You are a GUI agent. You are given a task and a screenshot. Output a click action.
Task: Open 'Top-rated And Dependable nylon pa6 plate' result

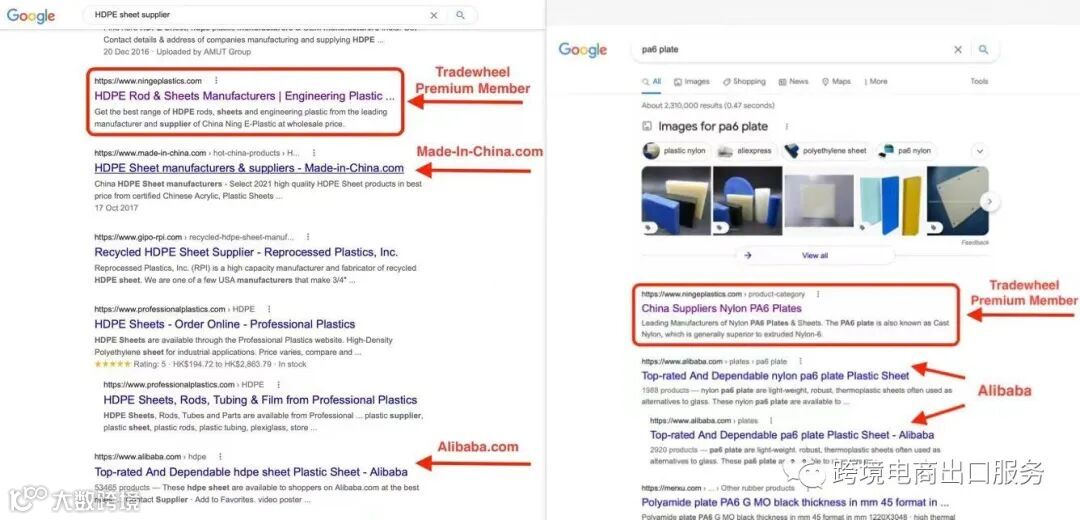click(775, 375)
